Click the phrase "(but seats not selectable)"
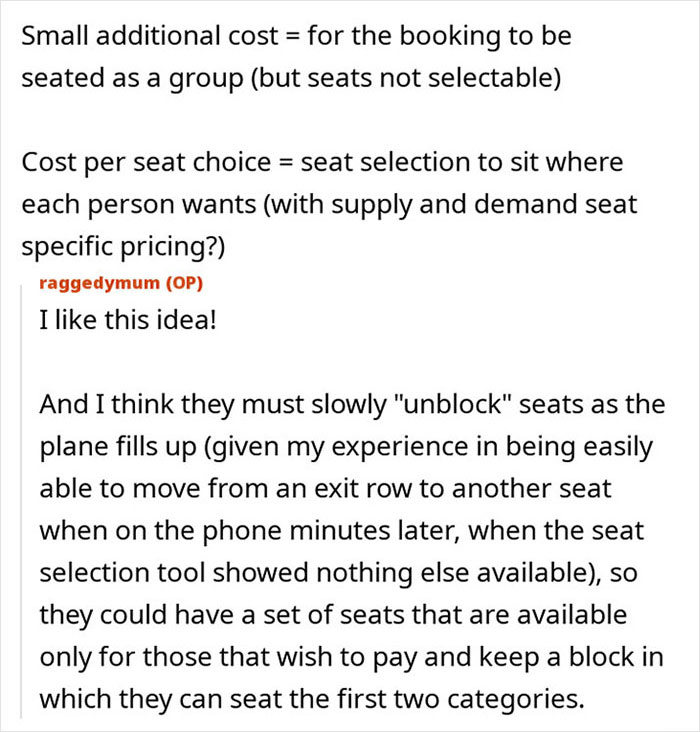The width and height of the screenshot is (700, 732). point(406,78)
